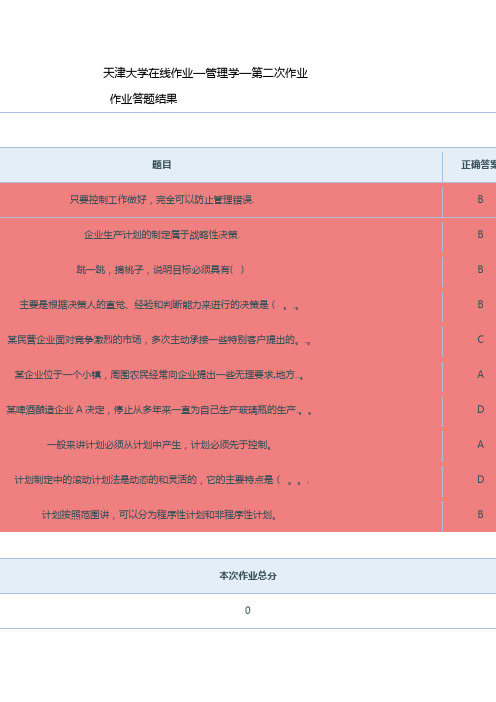Select question 某民营企业面对竞争激烈的市场
Screen dimensions: 496x702
159,340
